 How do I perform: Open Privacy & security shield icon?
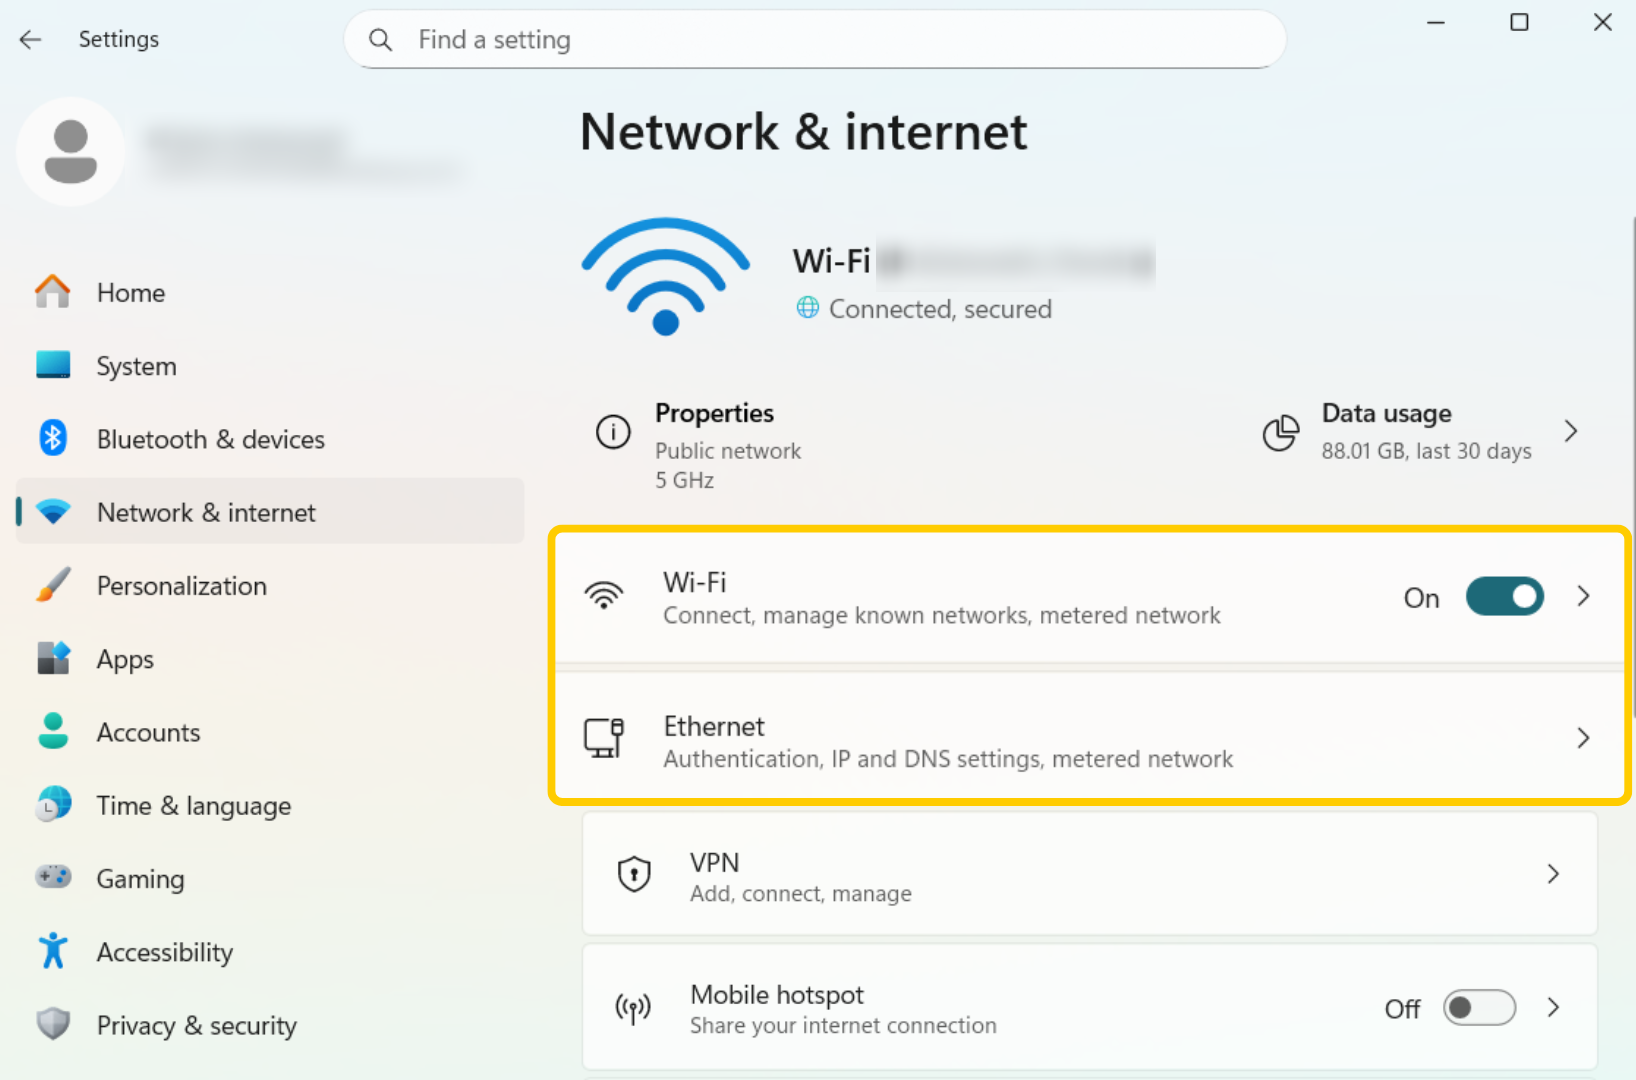(52, 1024)
